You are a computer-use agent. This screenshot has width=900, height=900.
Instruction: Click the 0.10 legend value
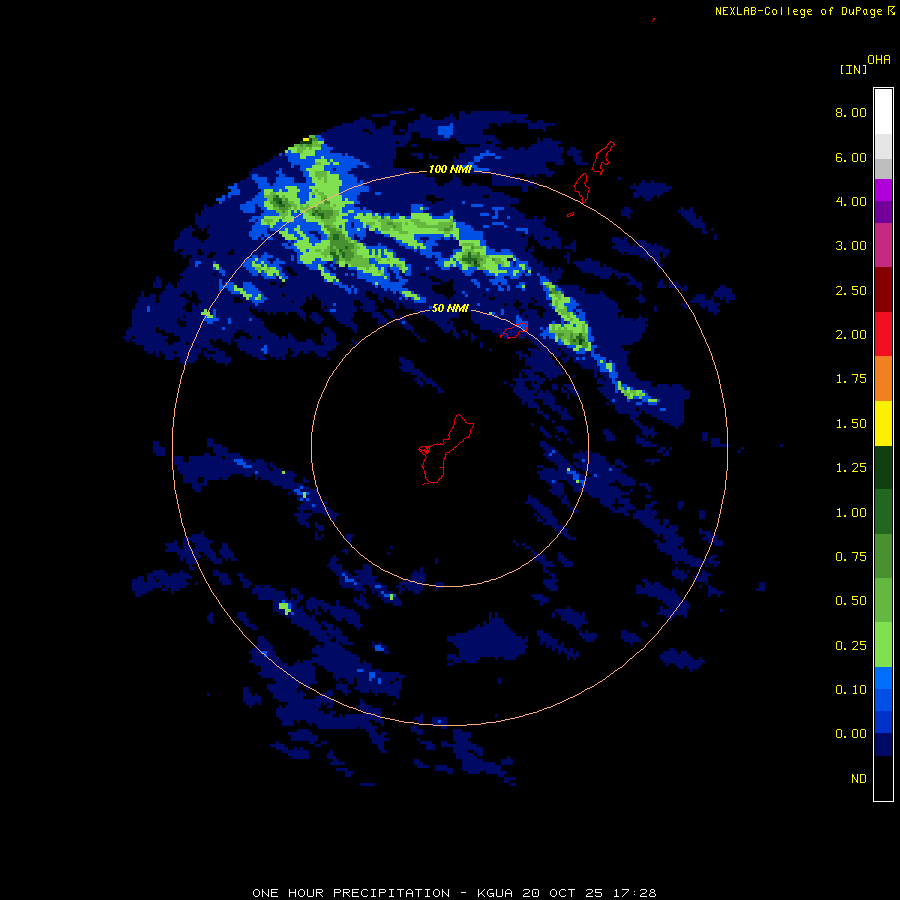click(x=851, y=690)
